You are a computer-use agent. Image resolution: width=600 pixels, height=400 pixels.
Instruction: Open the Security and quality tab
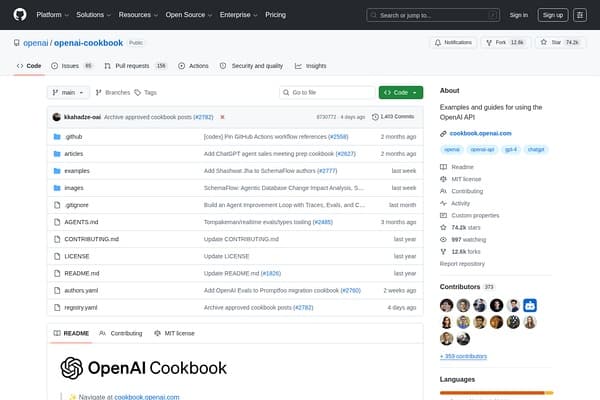[x=251, y=66]
